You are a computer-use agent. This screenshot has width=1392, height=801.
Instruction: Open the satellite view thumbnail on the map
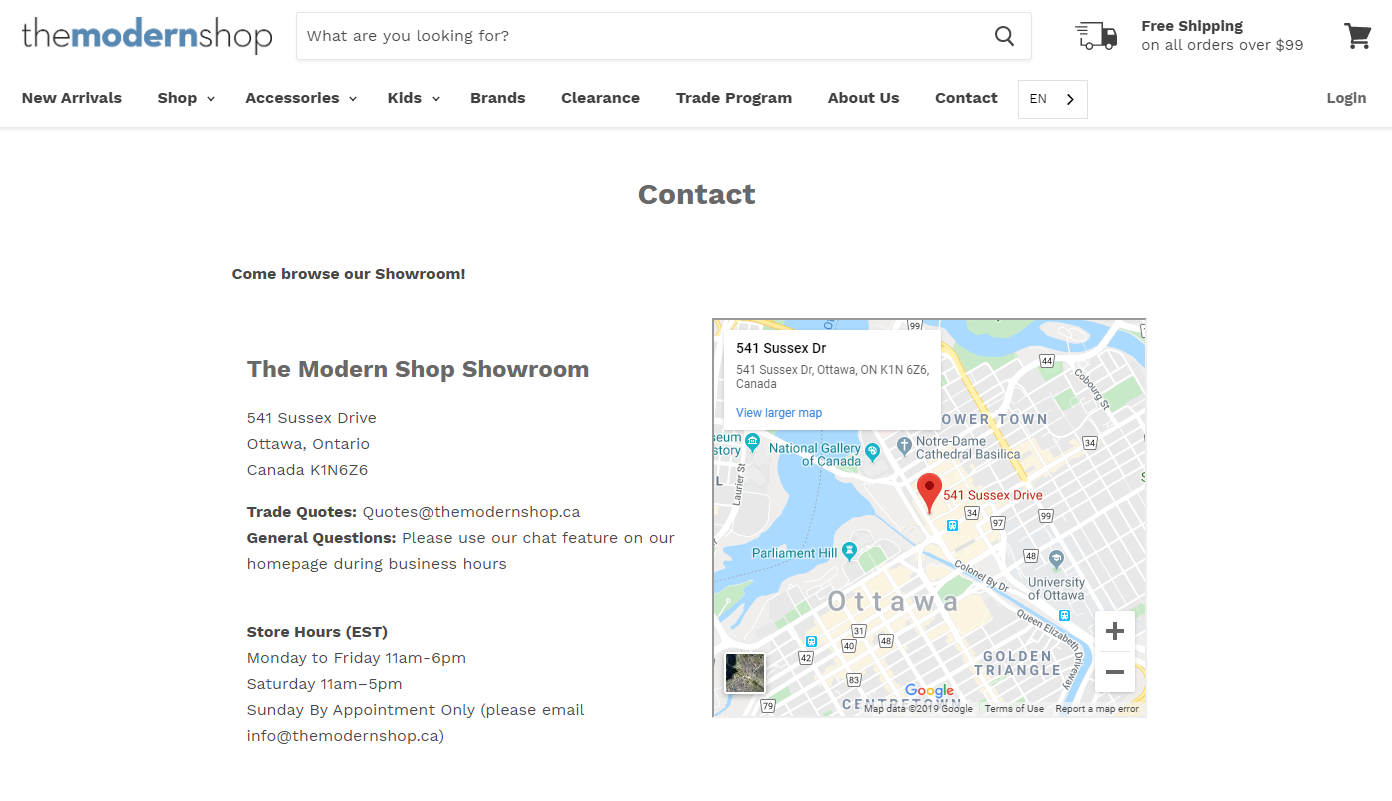coord(744,673)
